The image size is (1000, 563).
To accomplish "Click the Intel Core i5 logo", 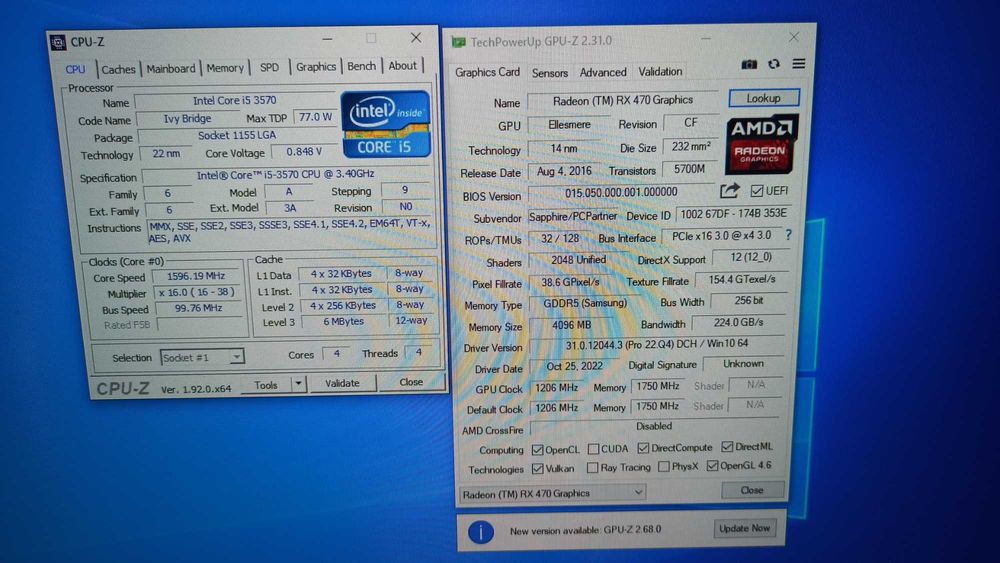I will [385, 124].
